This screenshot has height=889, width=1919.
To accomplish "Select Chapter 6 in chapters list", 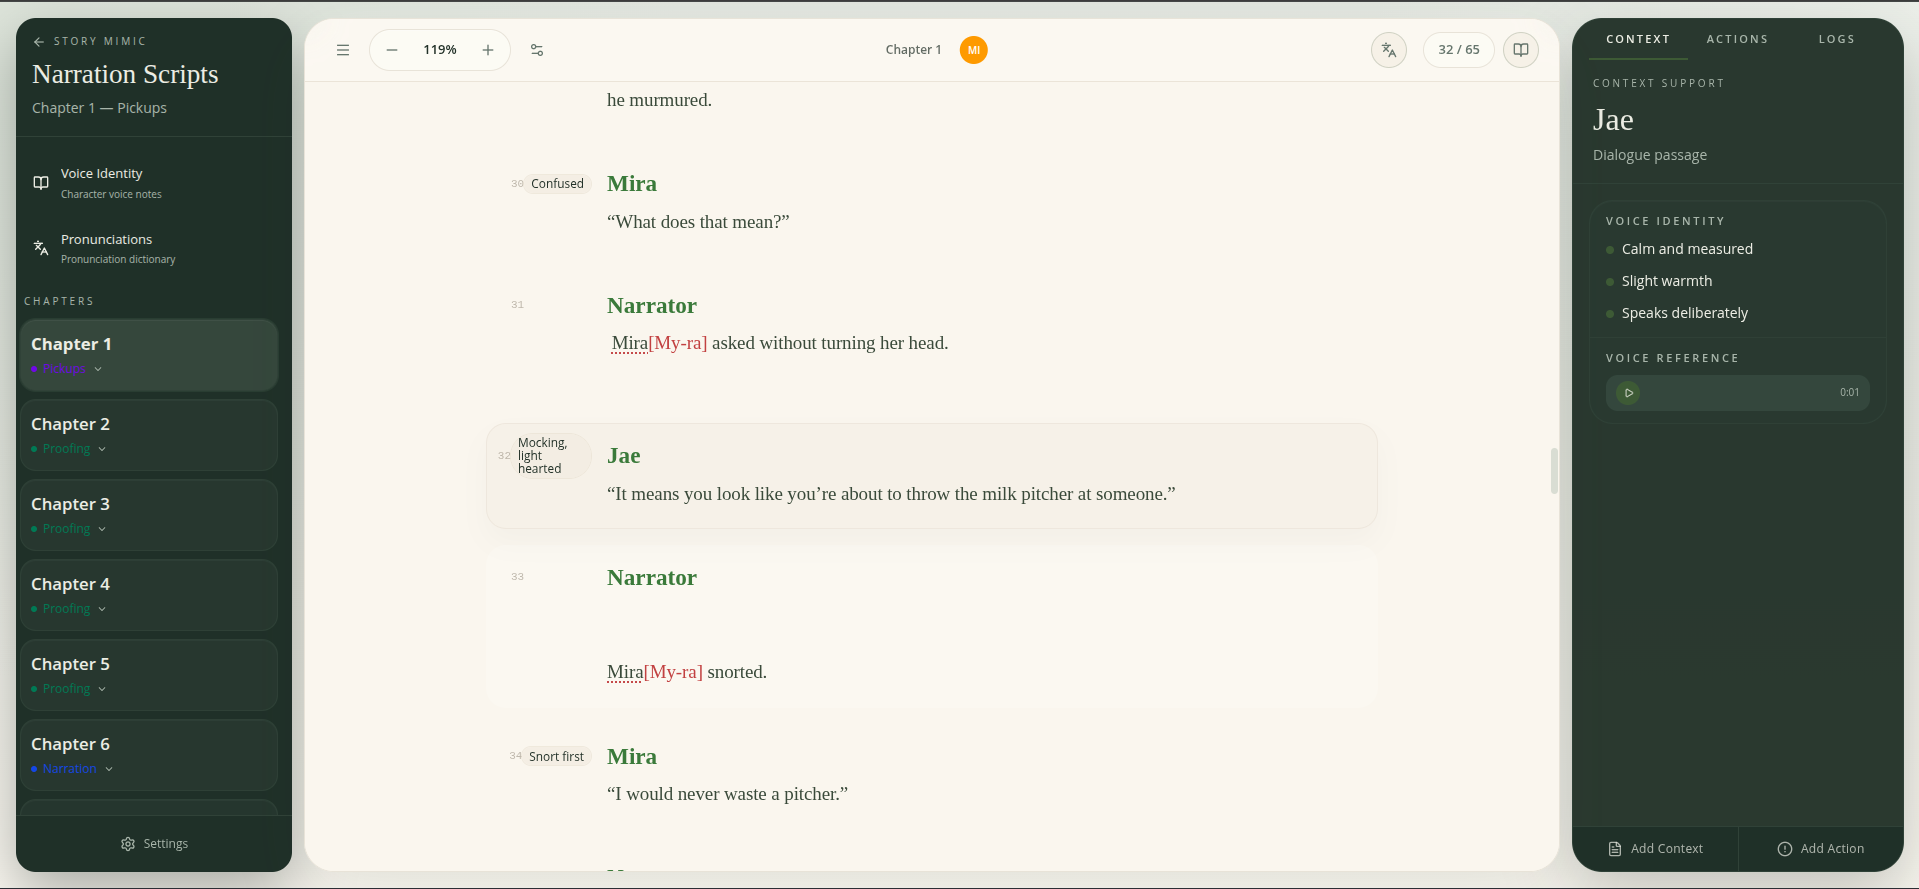I will point(149,755).
